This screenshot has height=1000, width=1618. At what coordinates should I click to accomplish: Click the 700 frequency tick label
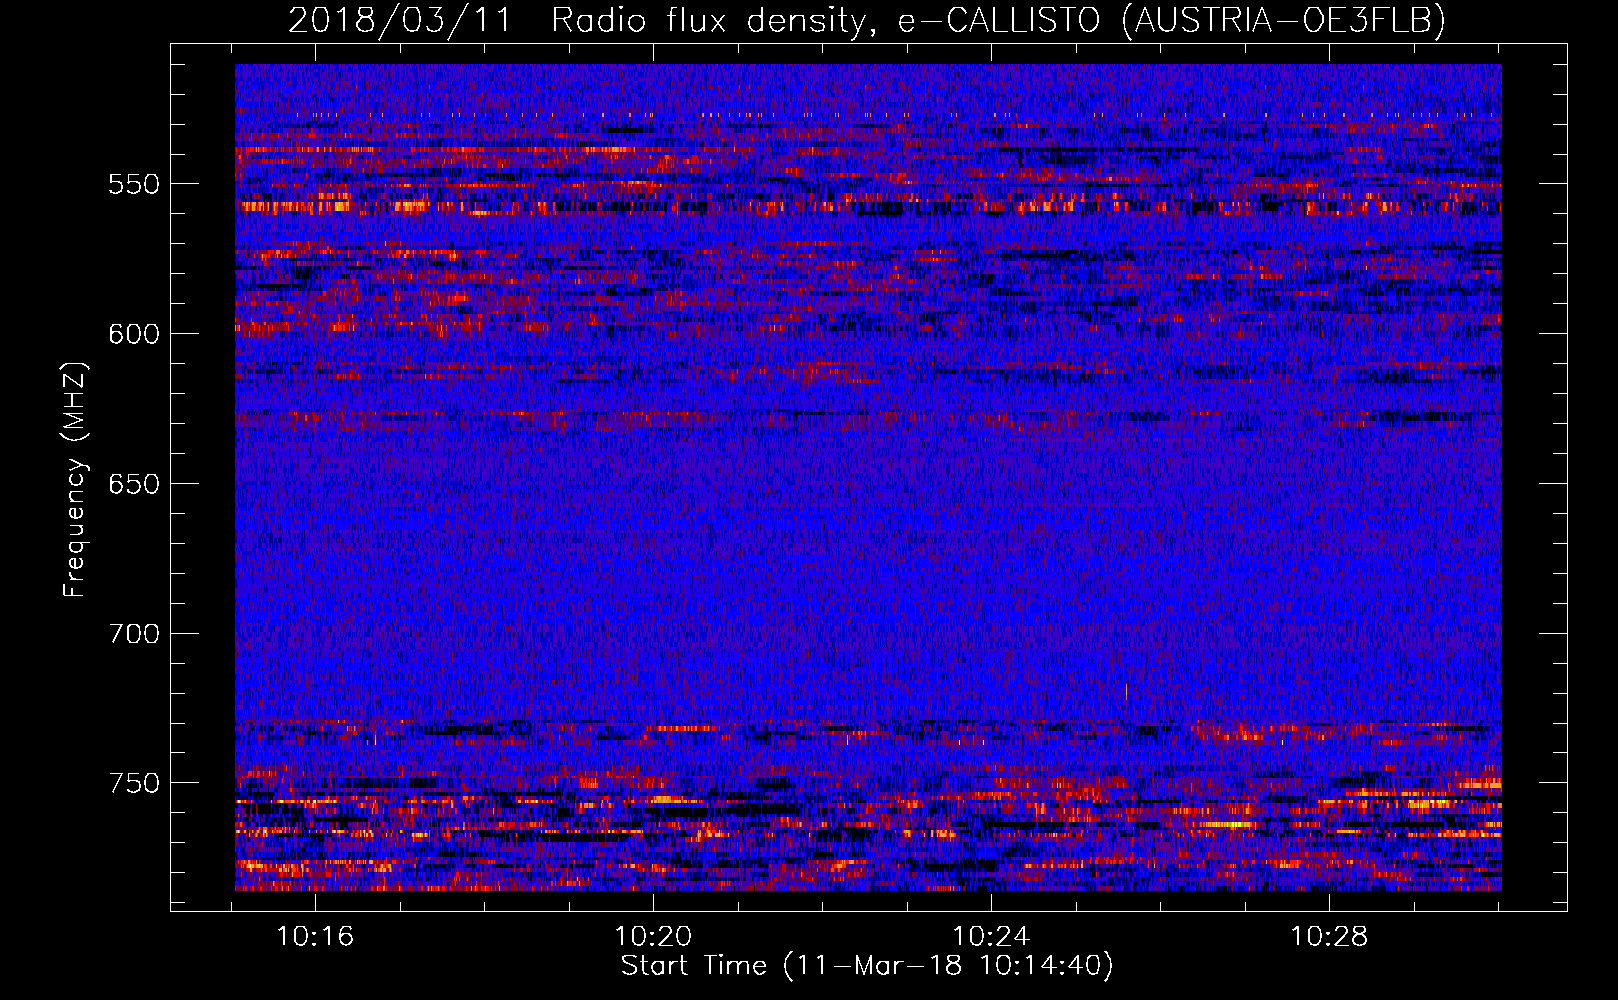[134, 634]
